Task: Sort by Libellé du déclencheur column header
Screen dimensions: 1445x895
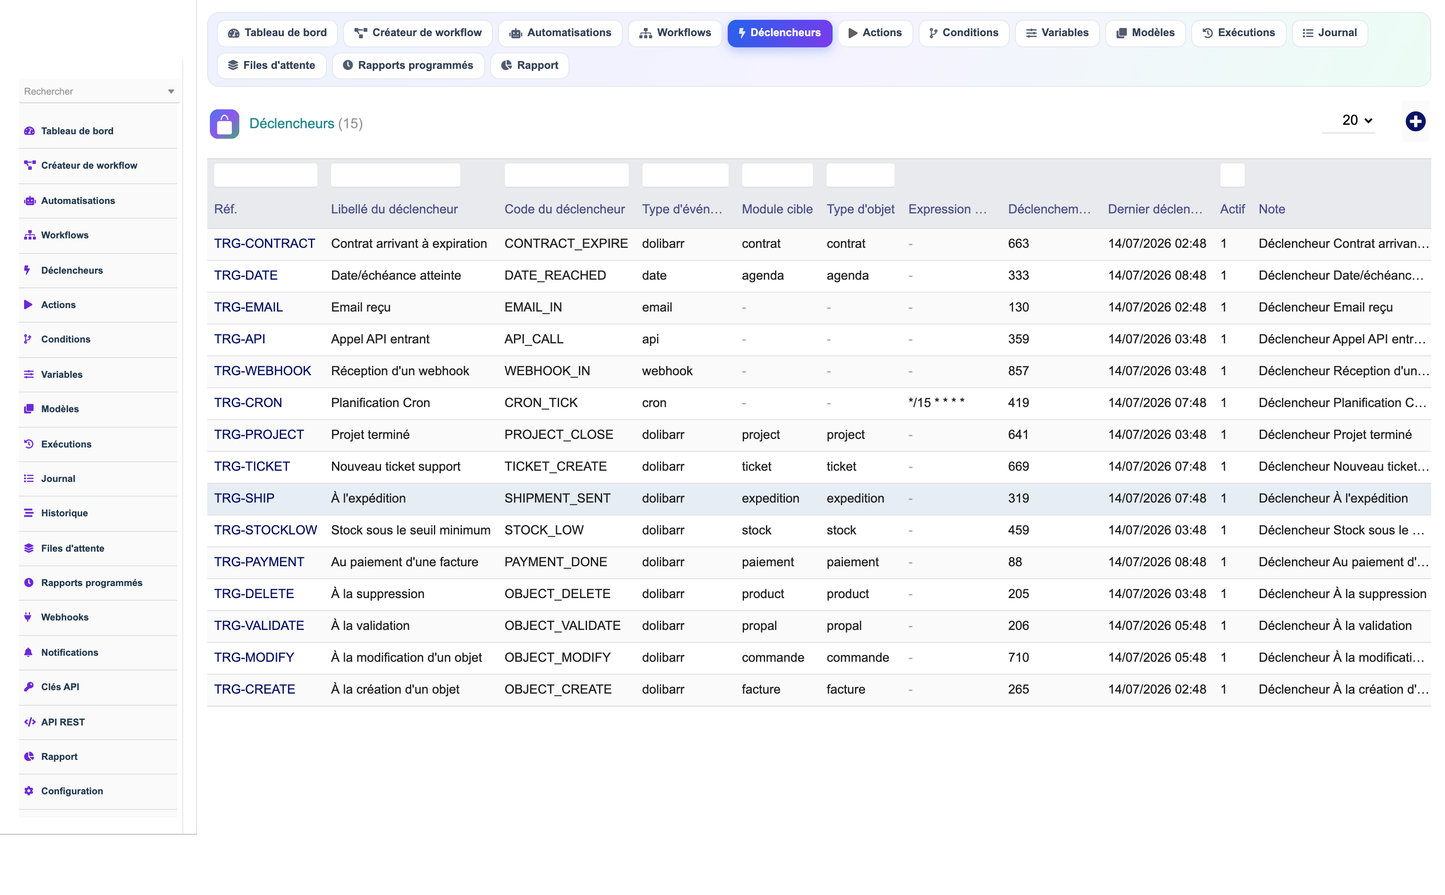Action: (394, 209)
